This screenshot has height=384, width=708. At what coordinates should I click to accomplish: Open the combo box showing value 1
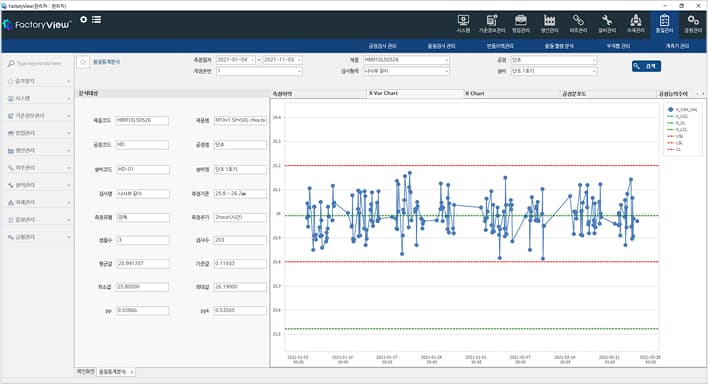pyautogui.click(x=259, y=71)
